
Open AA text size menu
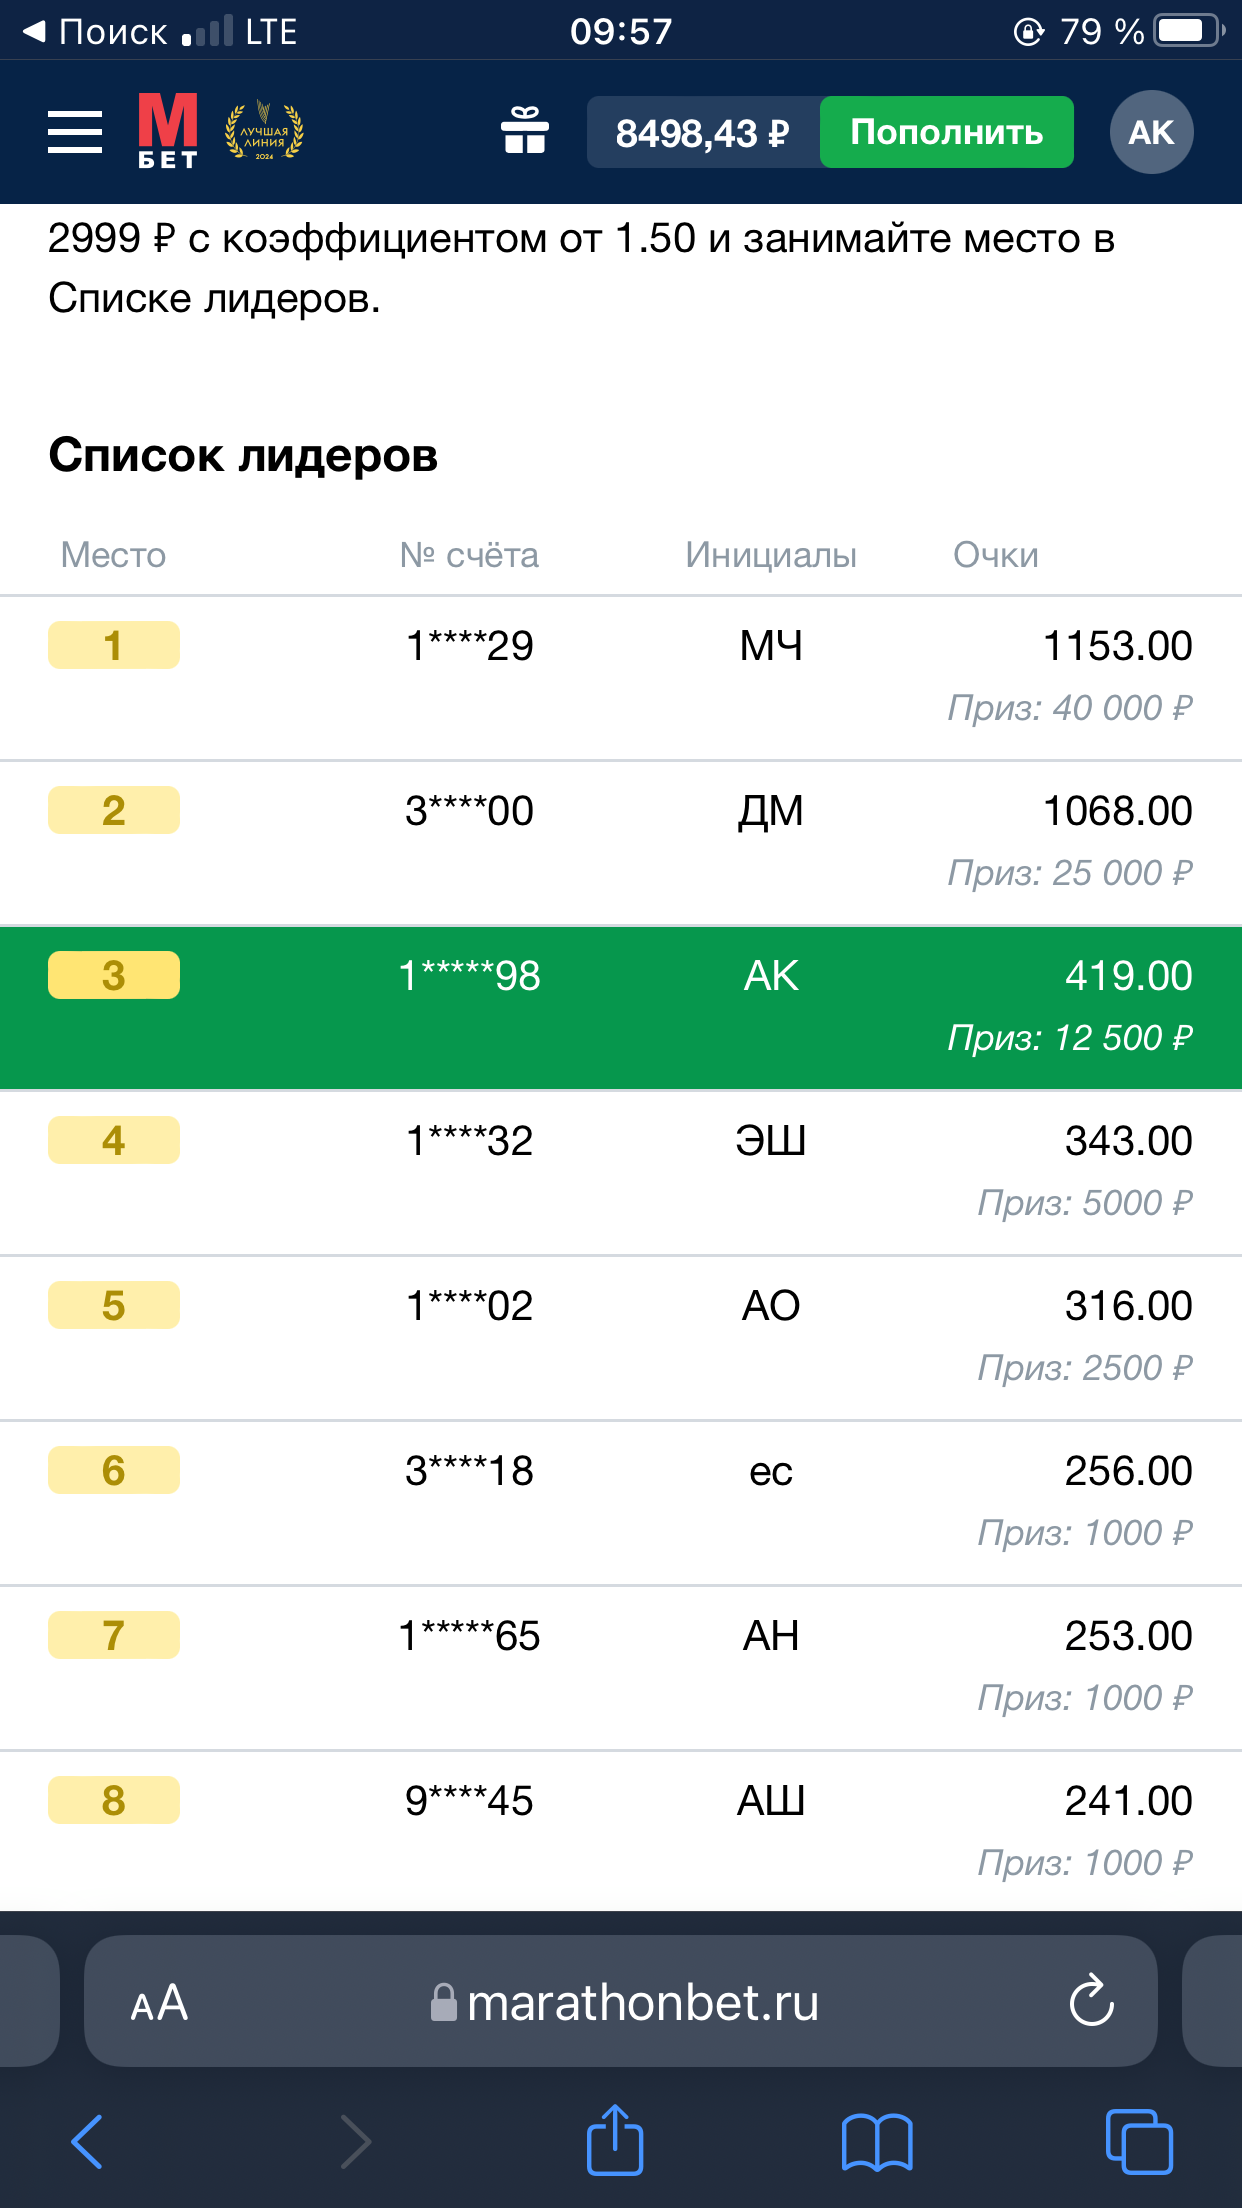[160, 2003]
